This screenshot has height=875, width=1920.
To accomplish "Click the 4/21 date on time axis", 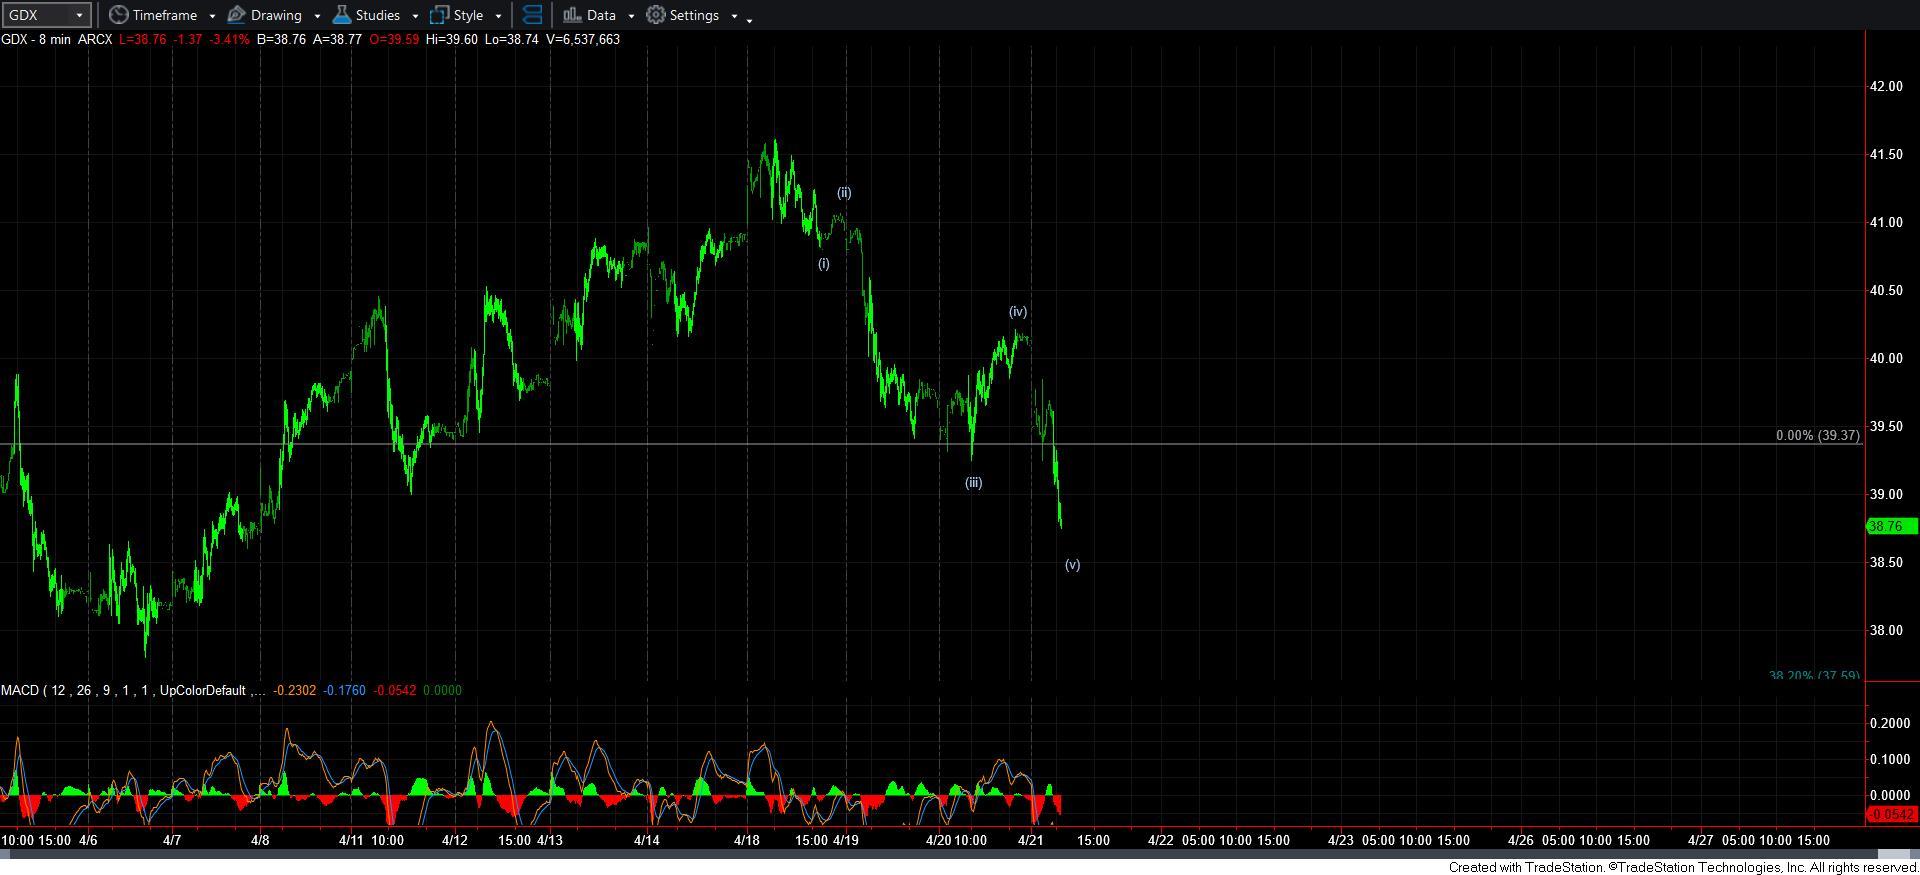I will (x=1031, y=840).
